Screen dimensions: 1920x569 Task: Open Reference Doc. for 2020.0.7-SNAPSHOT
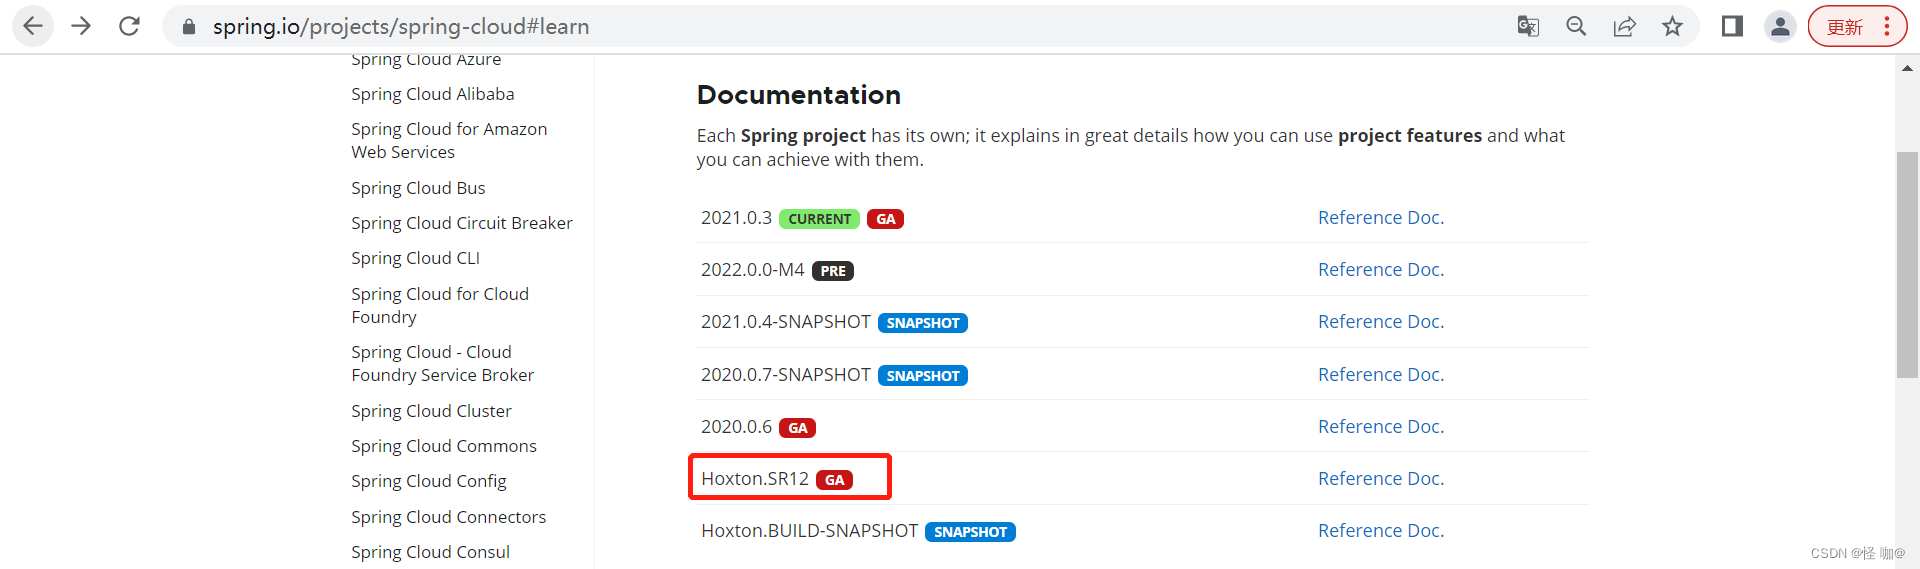pyautogui.click(x=1381, y=375)
